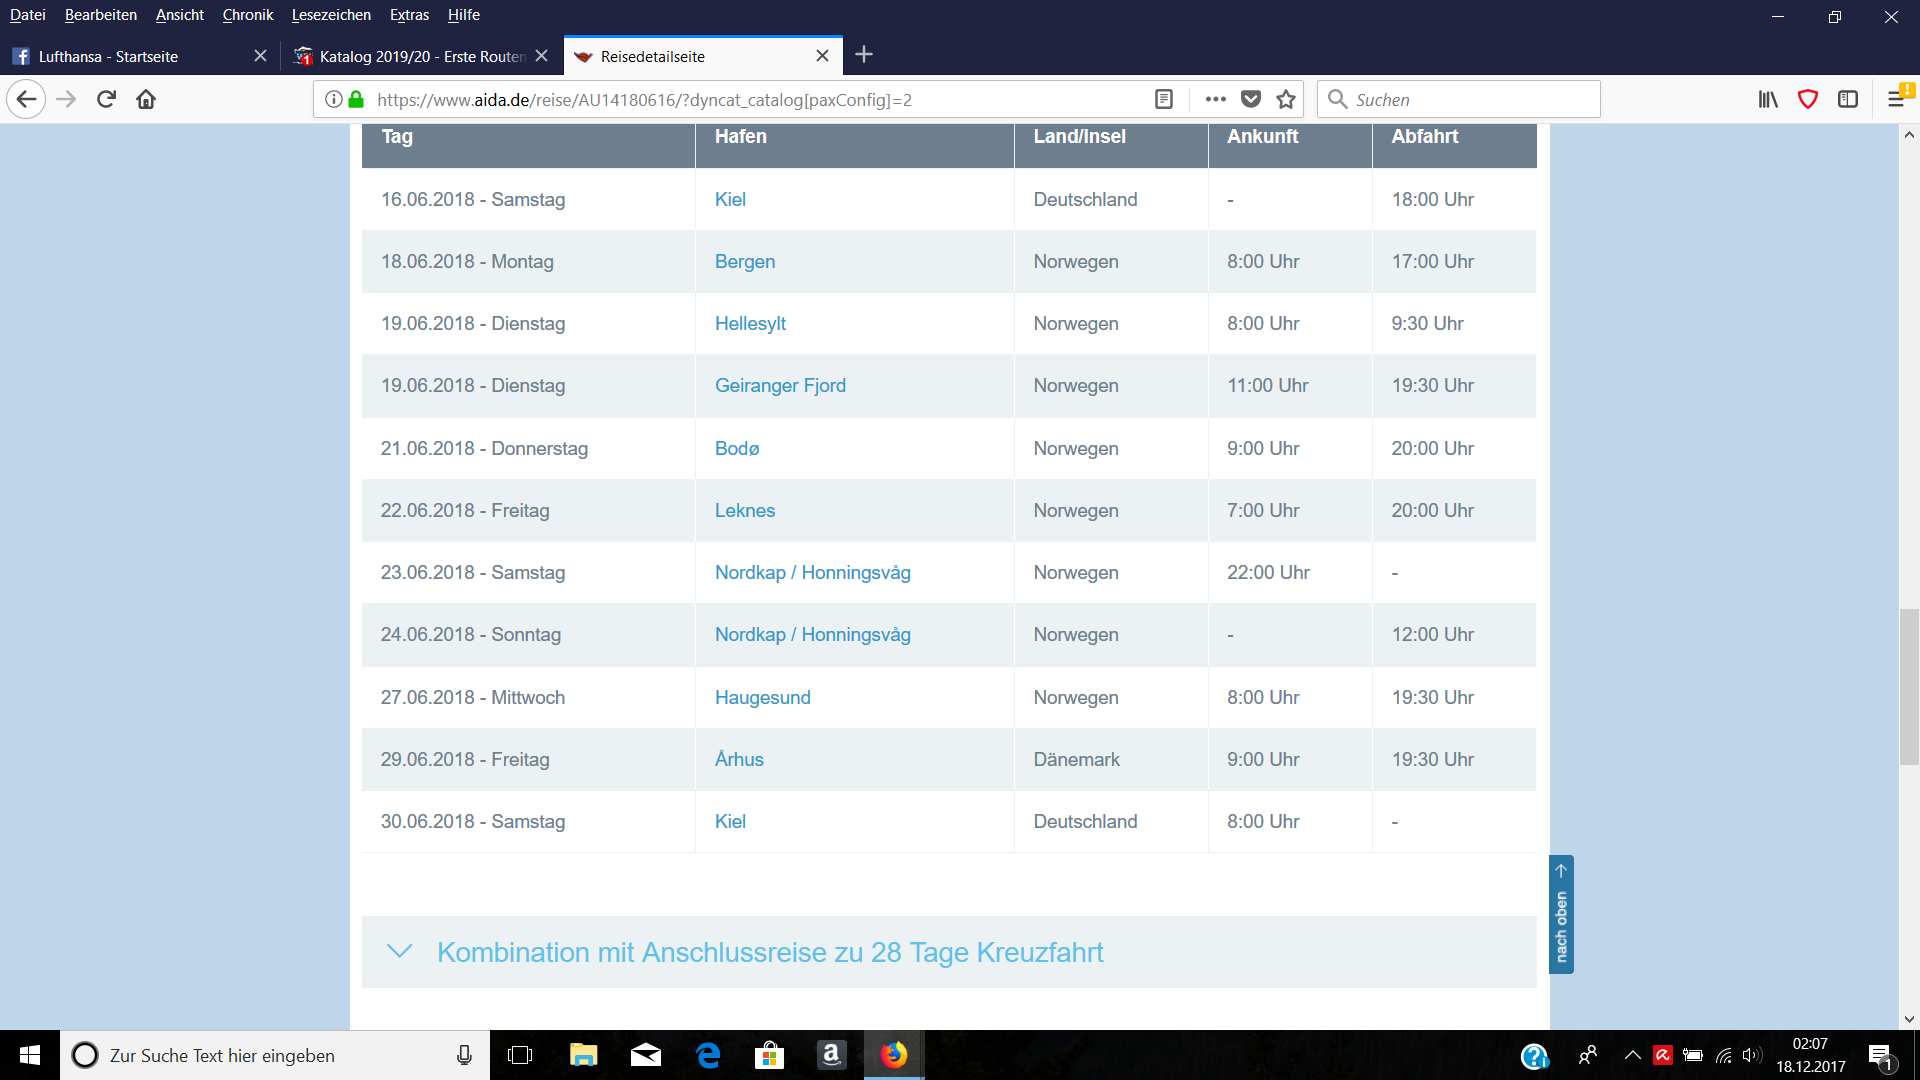Click the Firefox reload page icon

(x=107, y=99)
